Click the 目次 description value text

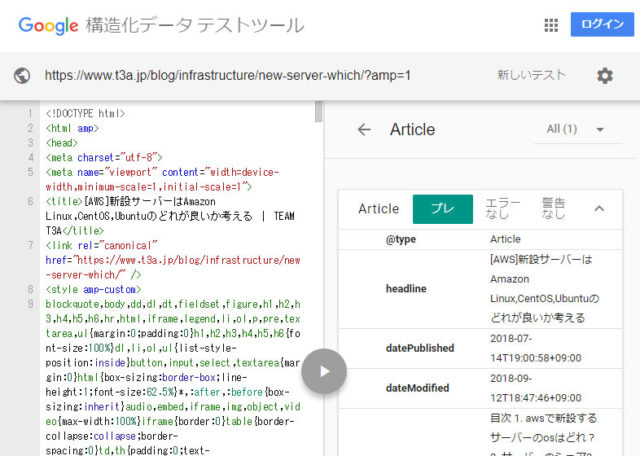543,434
